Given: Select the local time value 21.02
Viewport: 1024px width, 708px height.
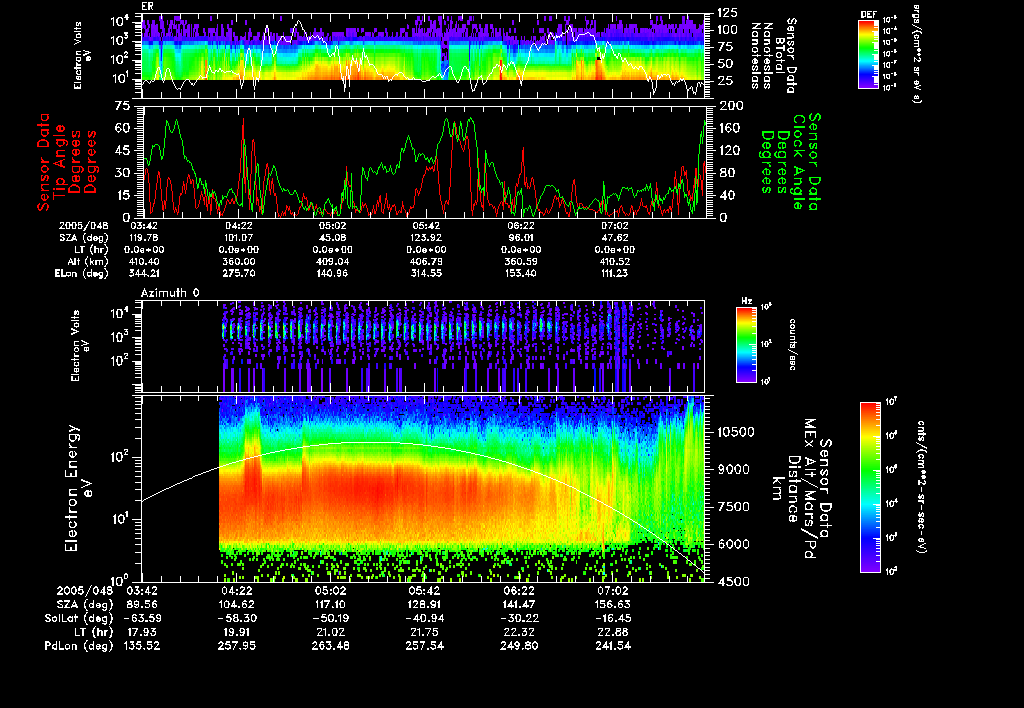Looking at the screenshot, I should point(330,632).
